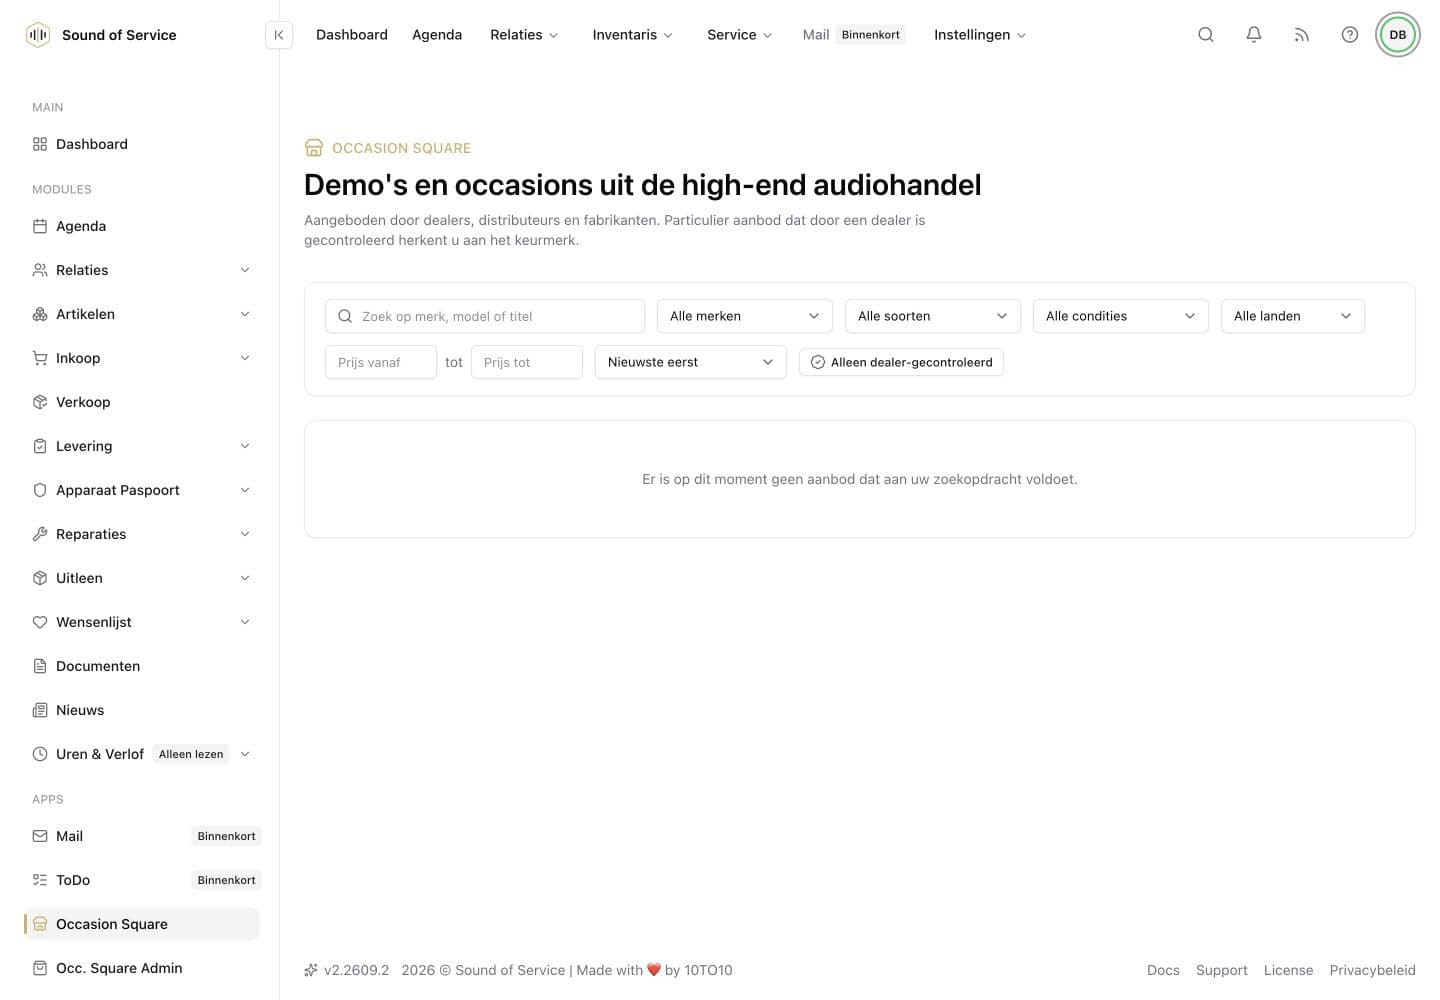Open the Alle condities dropdown
The width and height of the screenshot is (1440, 1000).
(1121, 316)
